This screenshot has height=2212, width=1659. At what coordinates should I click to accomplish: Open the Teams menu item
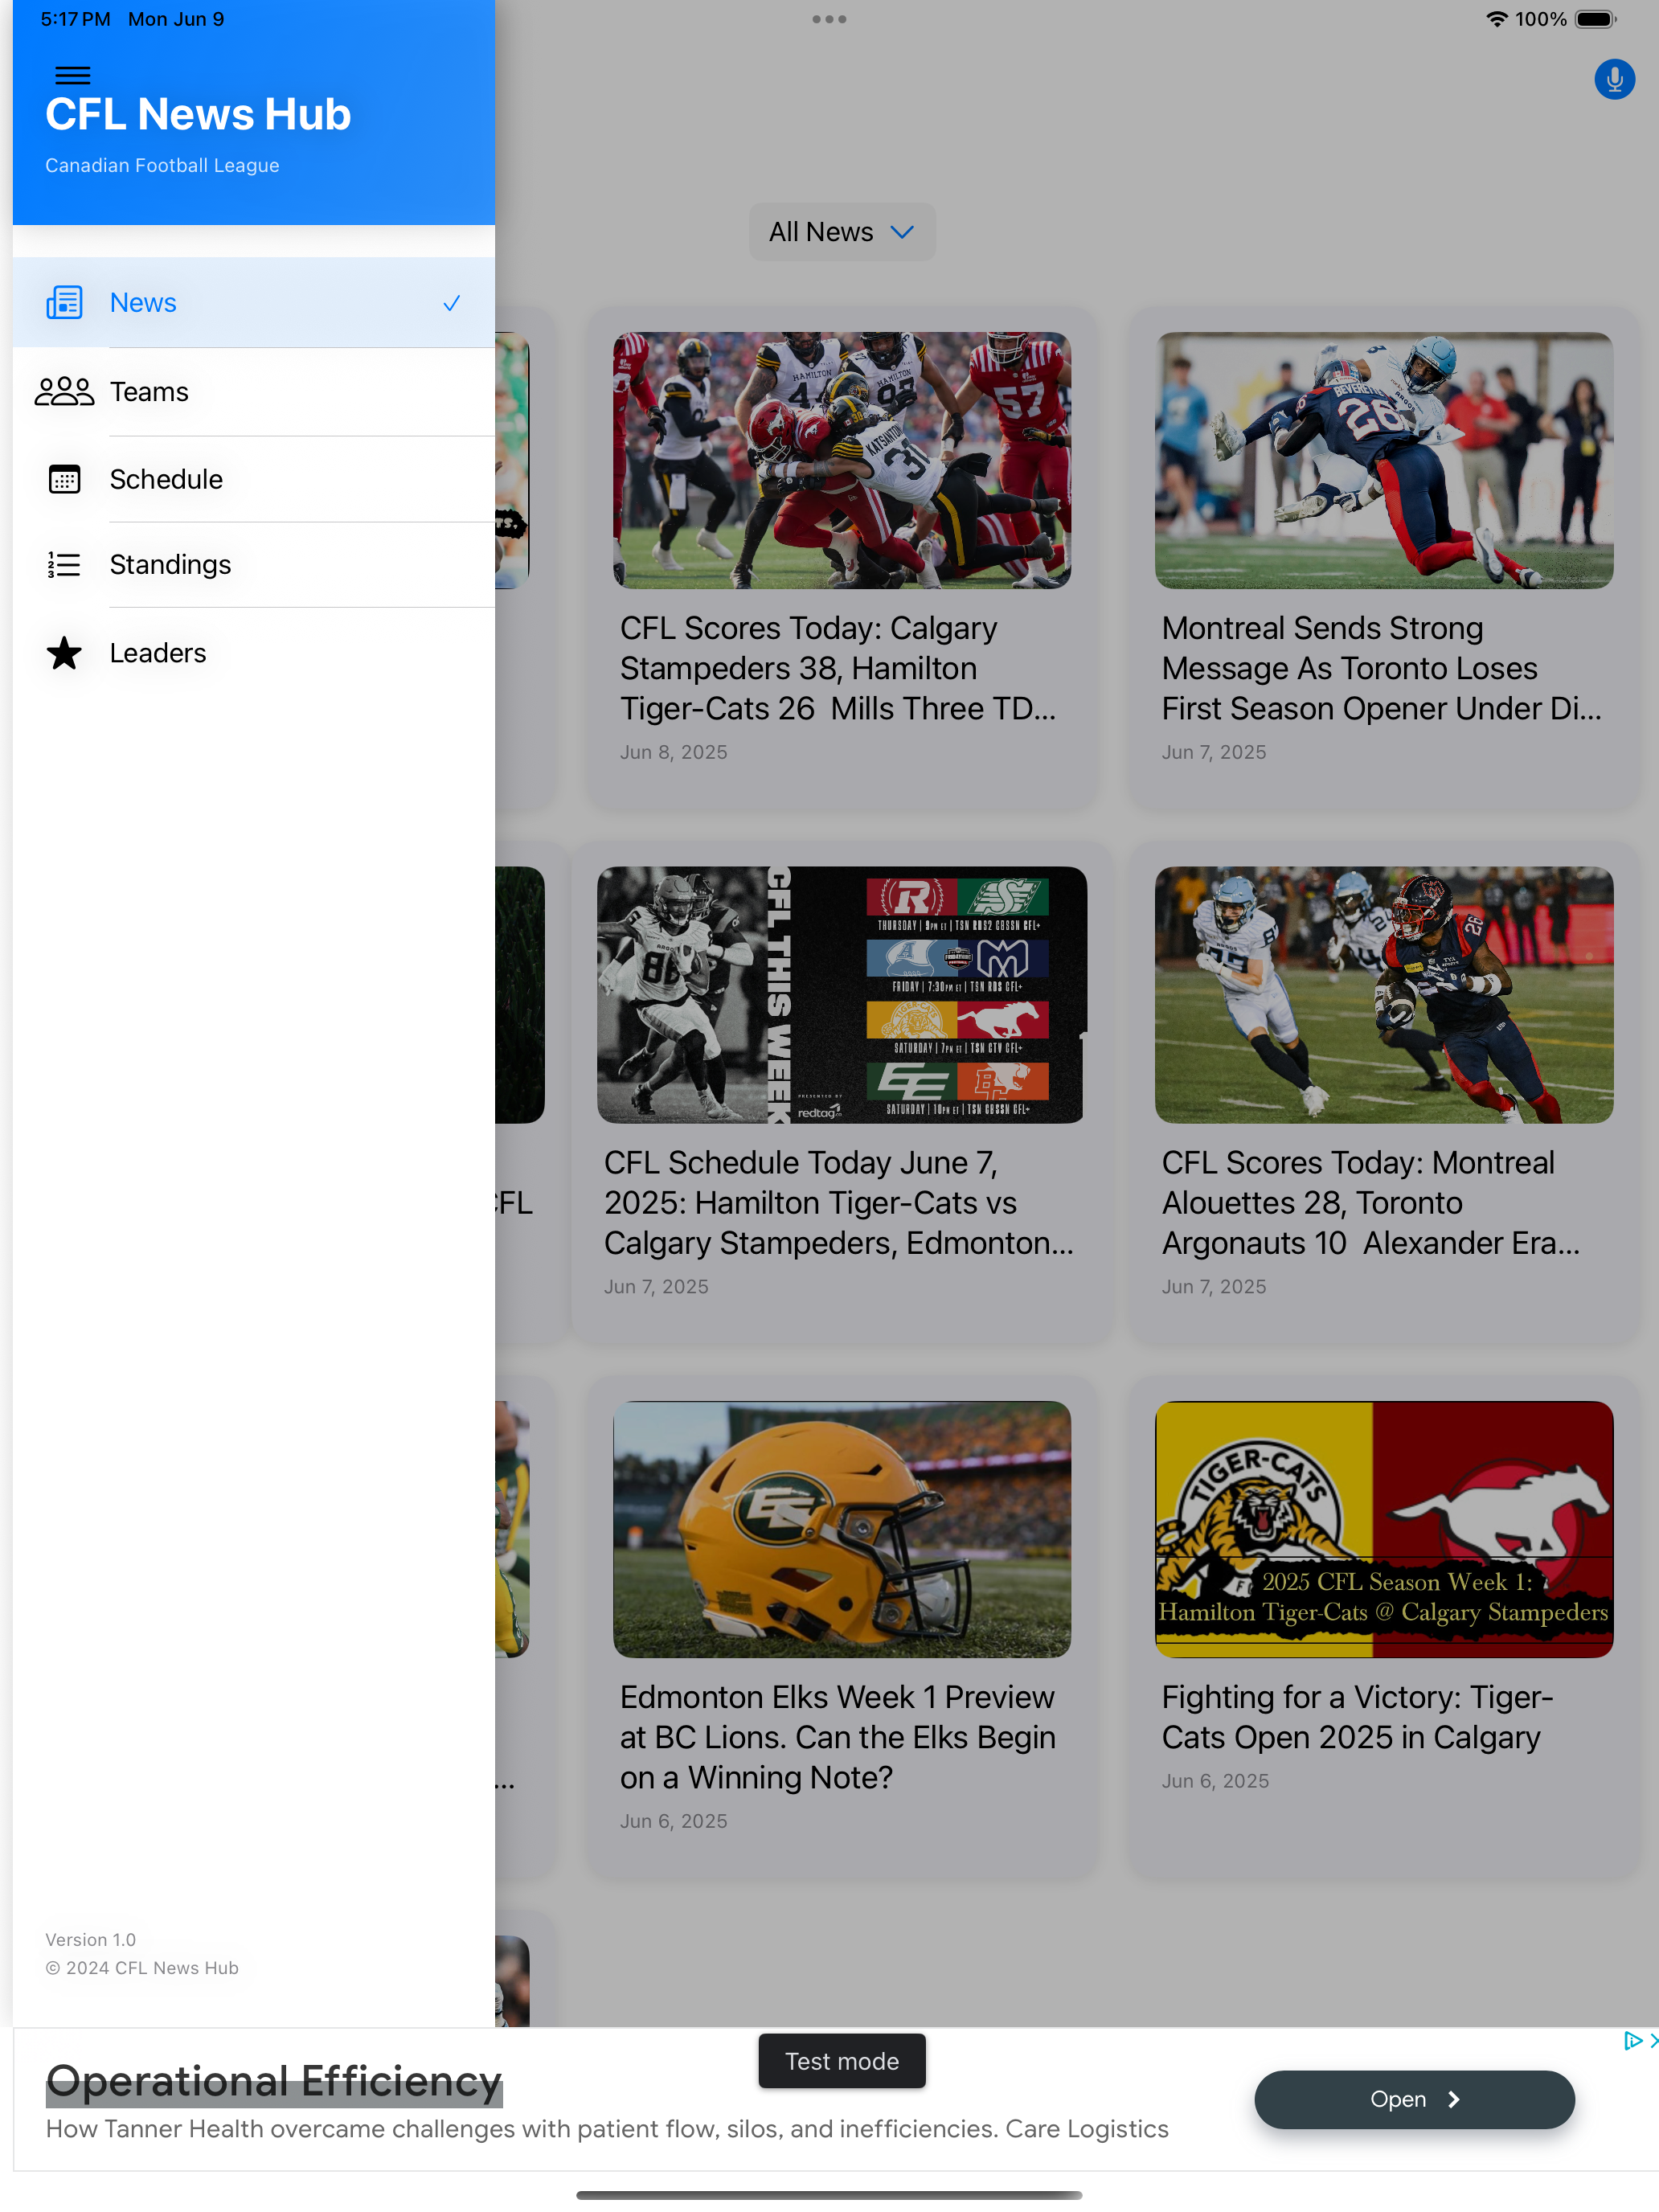click(x=254, y=392)
